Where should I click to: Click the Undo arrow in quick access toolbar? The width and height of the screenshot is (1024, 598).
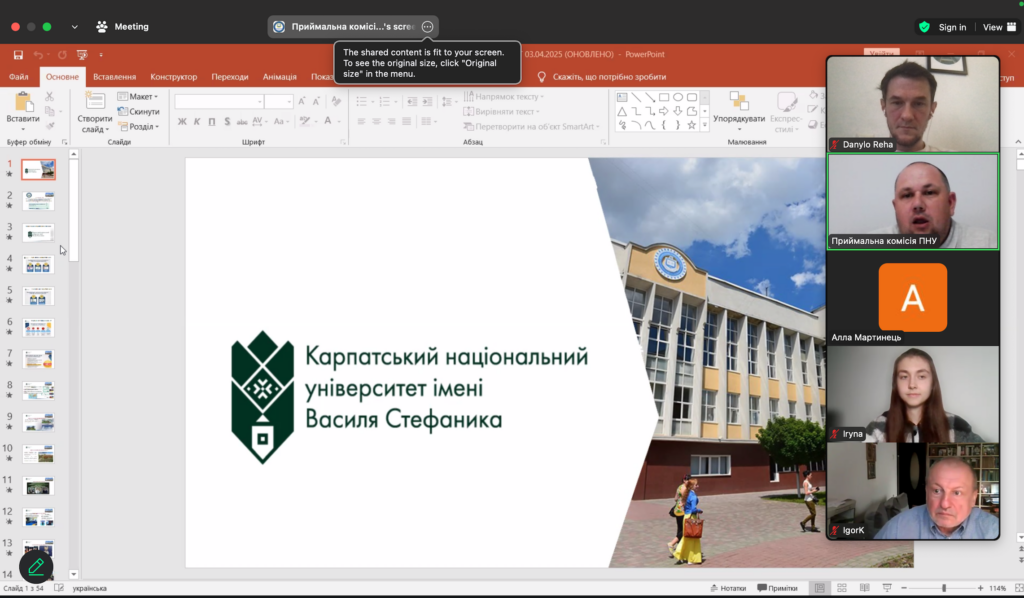[39, 55]
